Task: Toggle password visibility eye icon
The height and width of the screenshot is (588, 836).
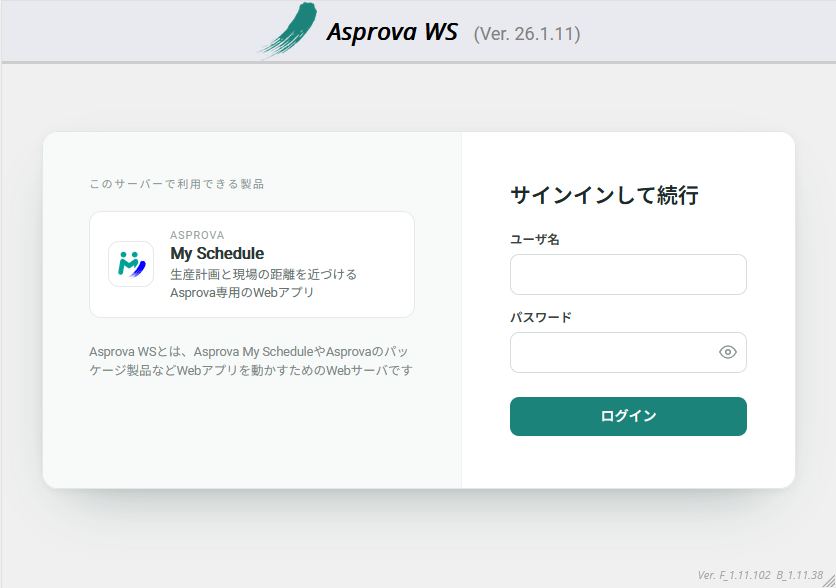Action: [727, 352]
